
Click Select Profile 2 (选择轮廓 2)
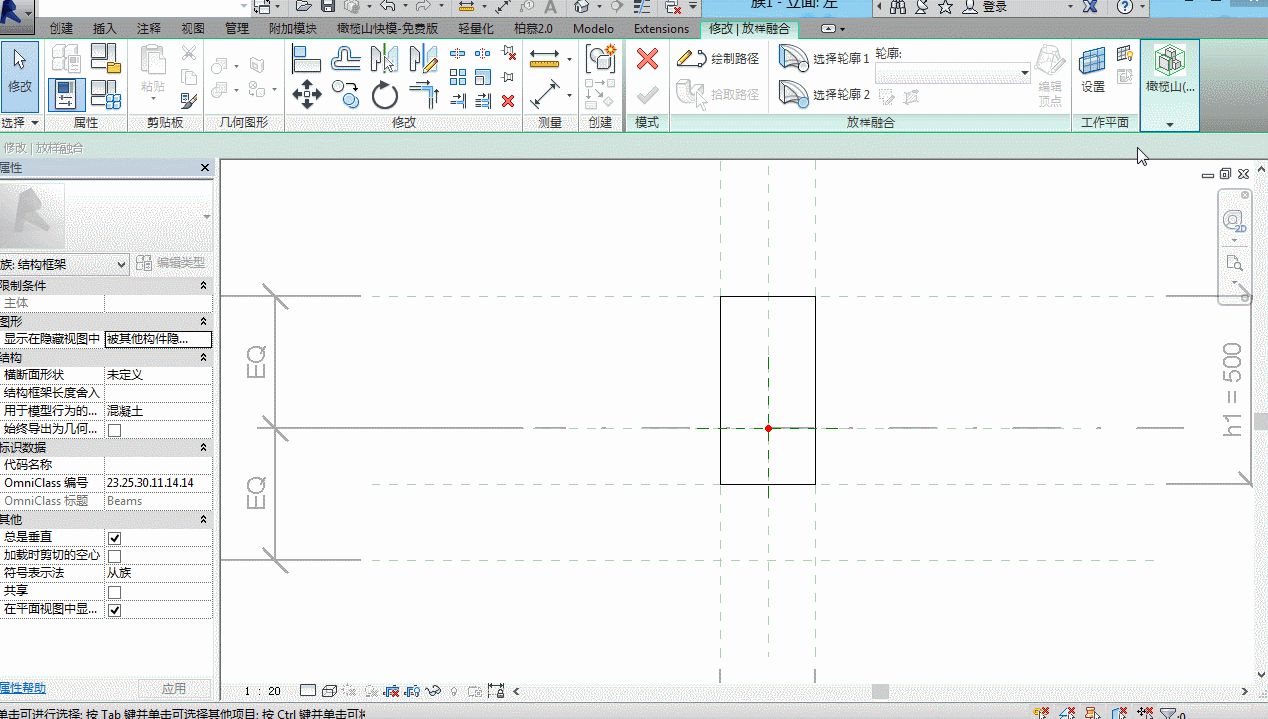click(x=825, y=95)
